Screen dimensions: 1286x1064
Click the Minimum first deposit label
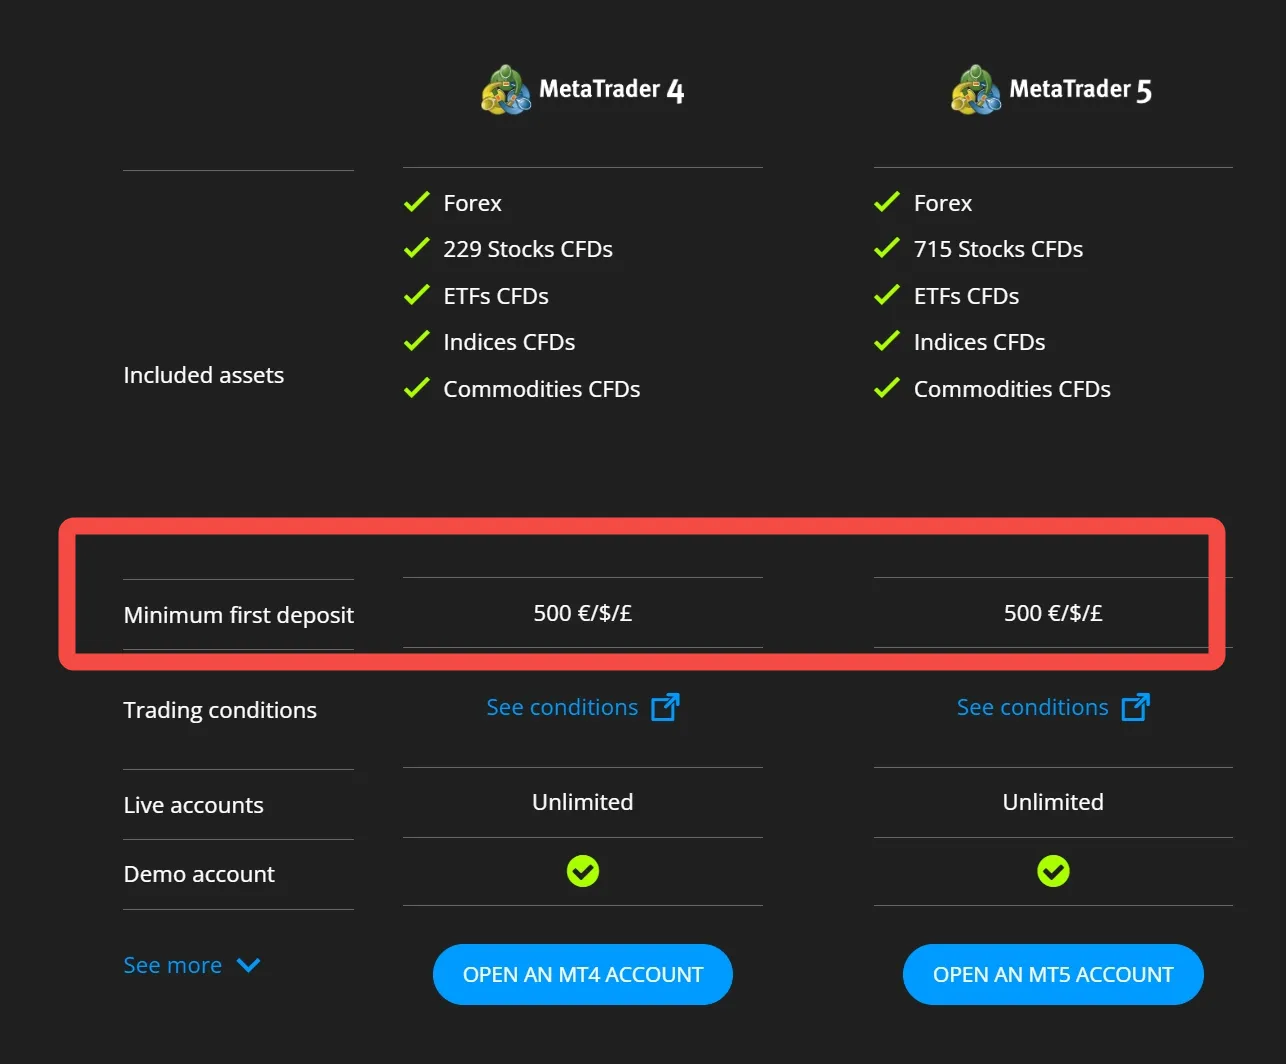239,615
